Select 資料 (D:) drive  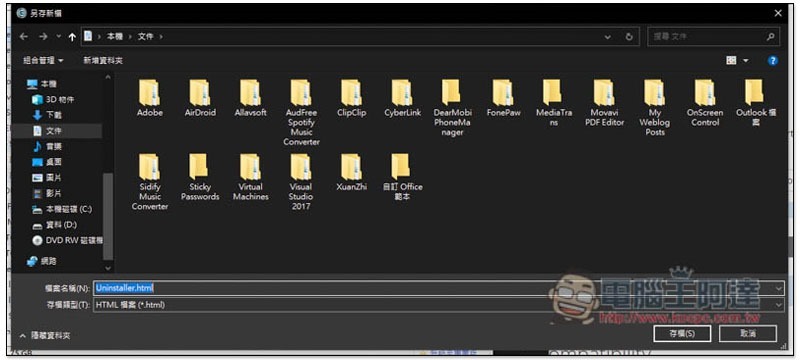(x=55, y=225)
